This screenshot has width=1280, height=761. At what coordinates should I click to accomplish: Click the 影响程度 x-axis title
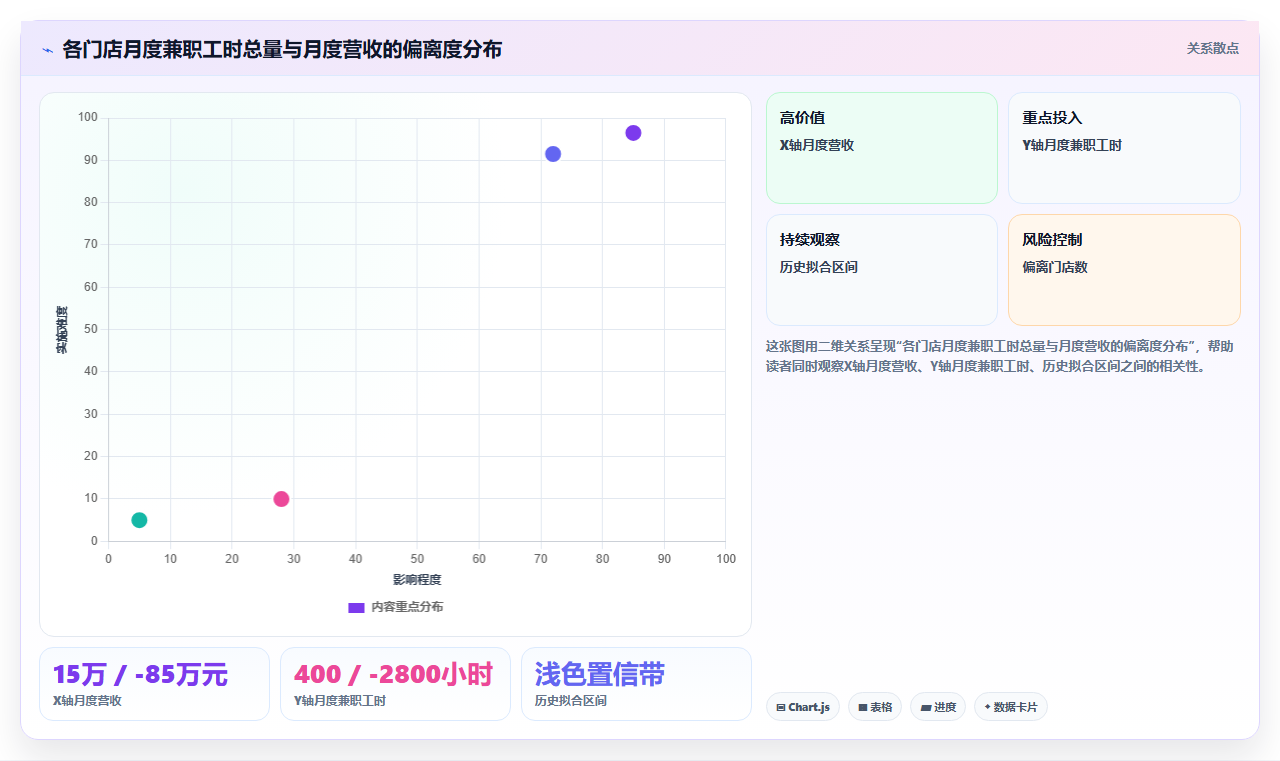click(x=417, y=580)
